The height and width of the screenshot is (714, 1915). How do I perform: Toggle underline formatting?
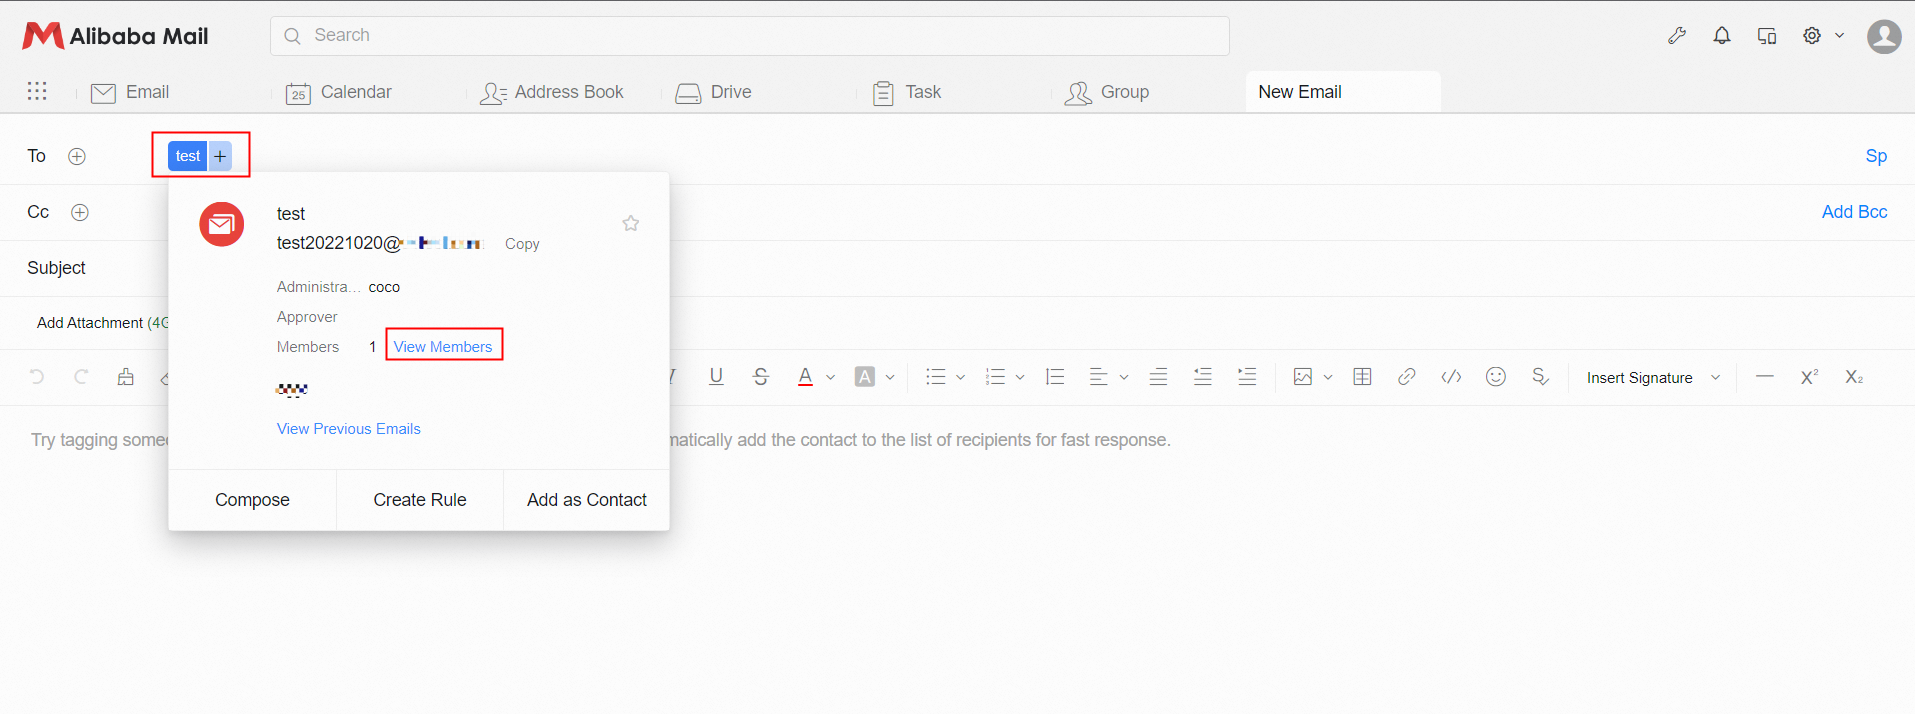pyautogui.click(x=716, y=377)
